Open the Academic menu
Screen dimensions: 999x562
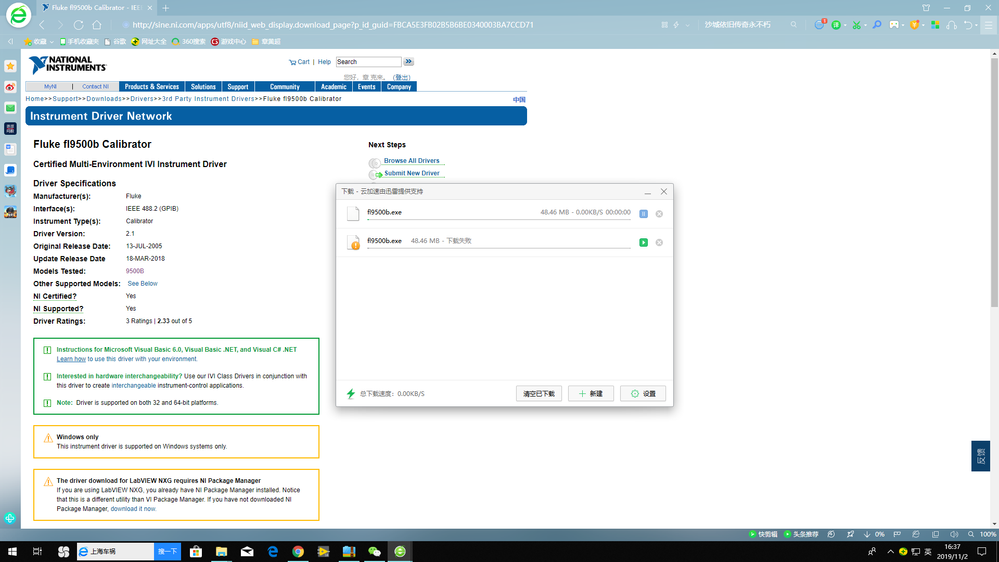tap(333, 87)
